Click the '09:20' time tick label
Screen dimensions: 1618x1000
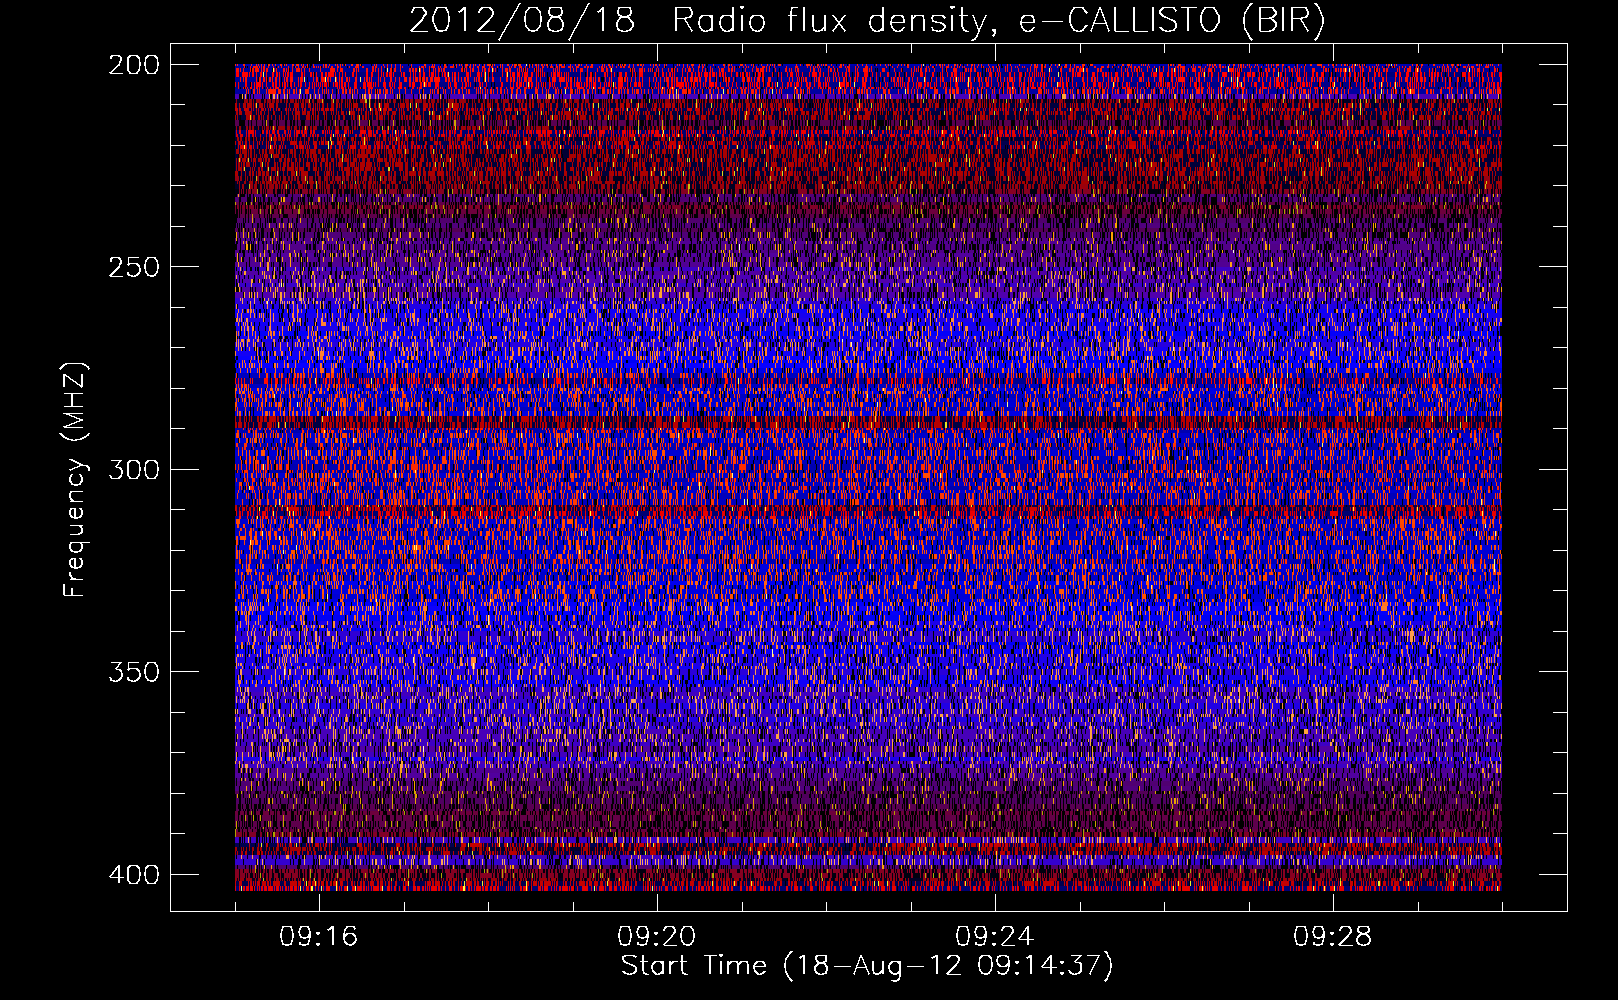point(657,937)
